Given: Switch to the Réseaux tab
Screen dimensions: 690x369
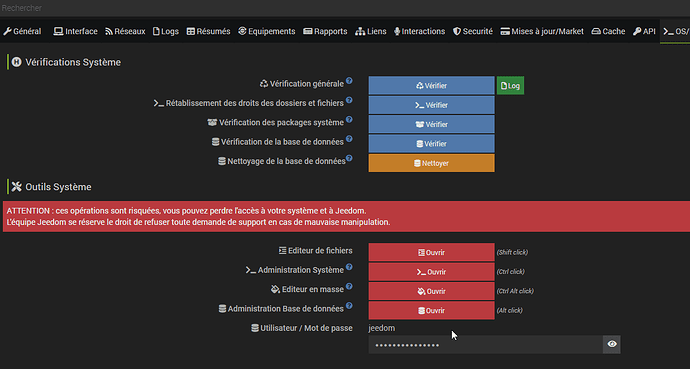Looking at the screenshot, I should coord(125,31).
